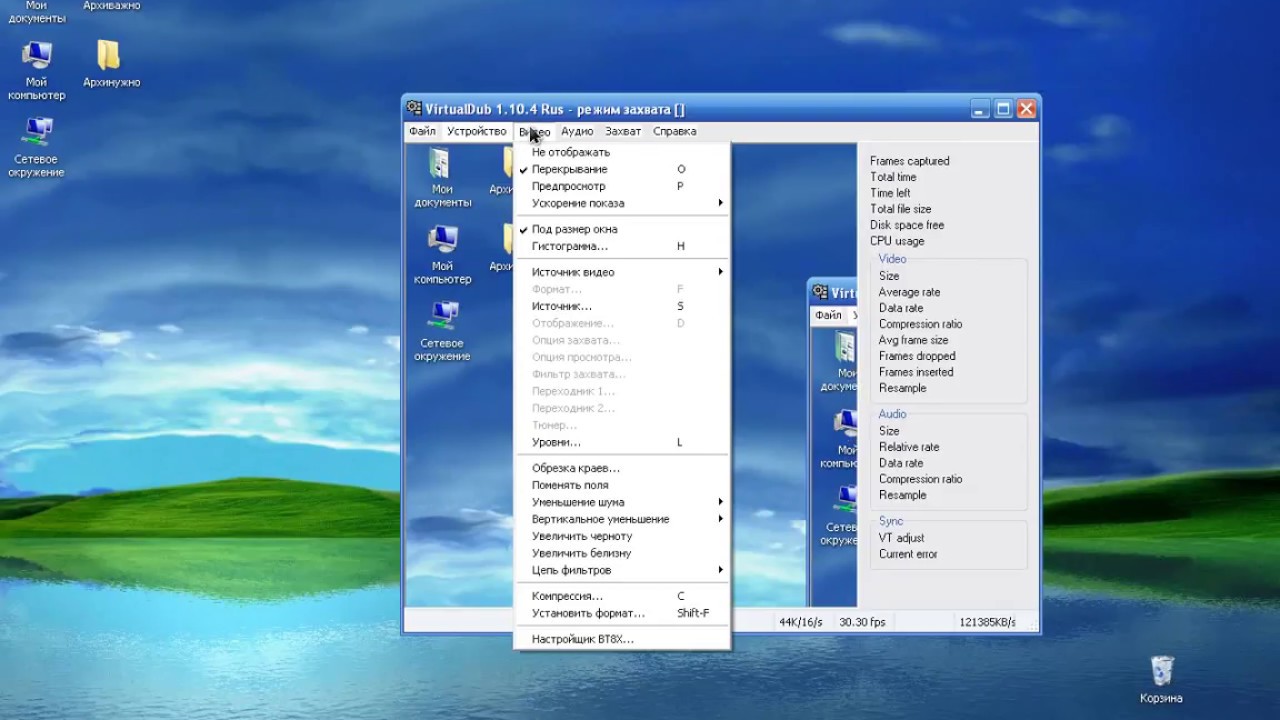1280x720 pixels.
Task: Click VirtualDub title bar app icon
Action: (x=414, y=109)
